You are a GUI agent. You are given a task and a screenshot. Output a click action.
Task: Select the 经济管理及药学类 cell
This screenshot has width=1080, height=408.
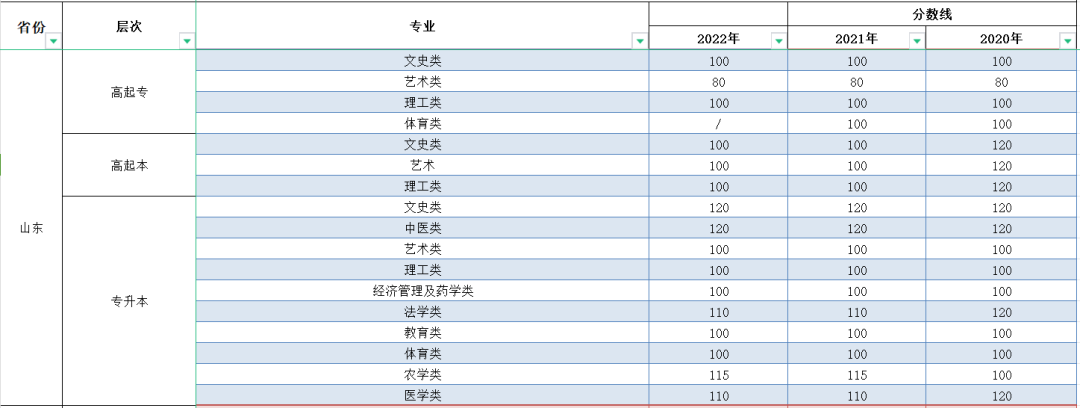coord(422,291)
